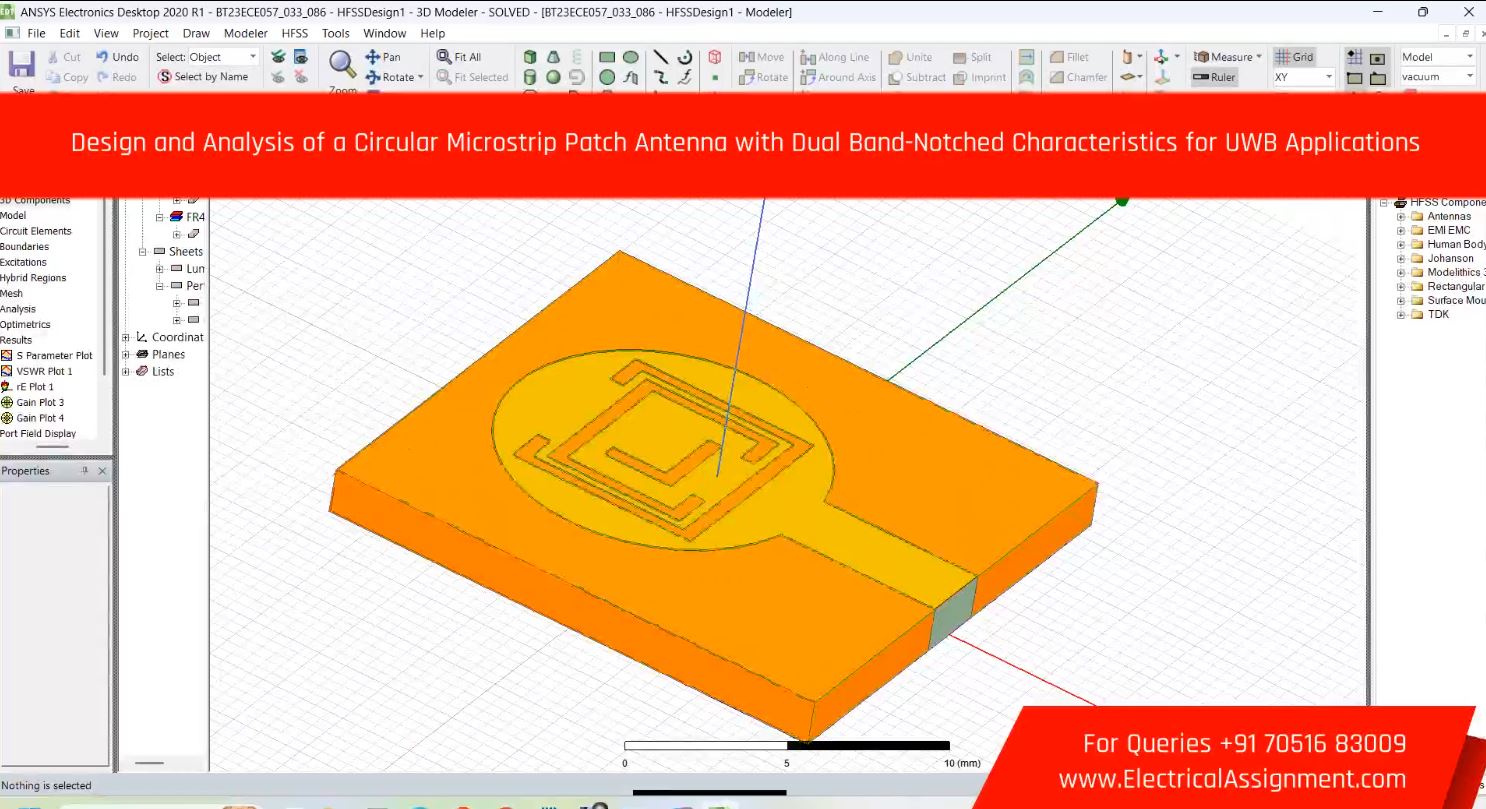Toggle the Ruler display button
This screenshot has width=1486, height=809.
tap(1214, 77)
